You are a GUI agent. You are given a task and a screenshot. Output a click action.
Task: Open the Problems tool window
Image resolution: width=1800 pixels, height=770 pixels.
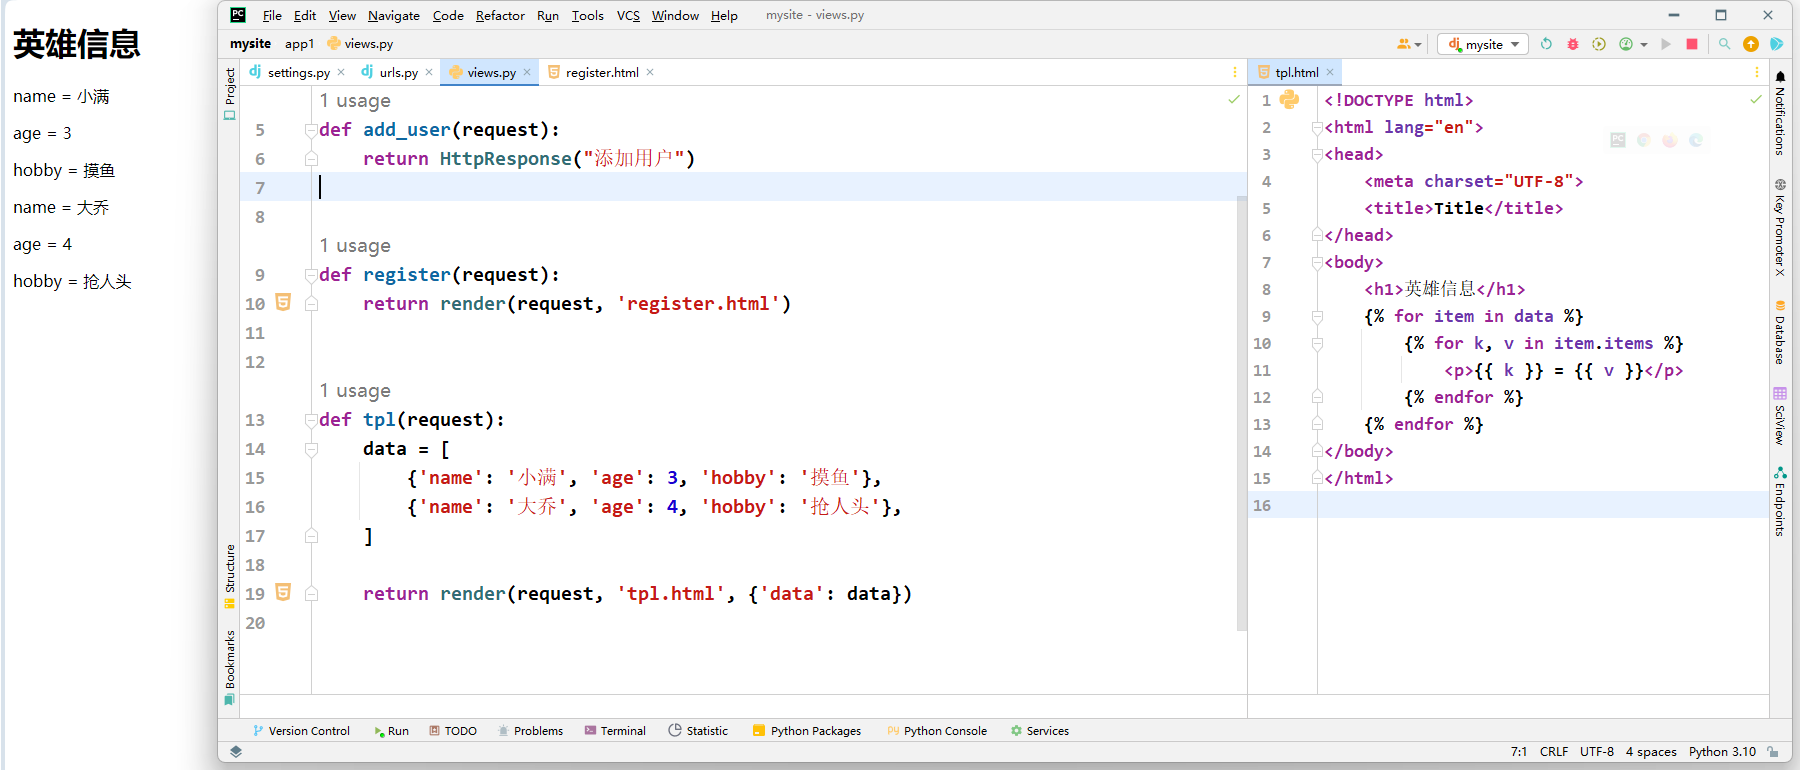(x=530, y=731)
